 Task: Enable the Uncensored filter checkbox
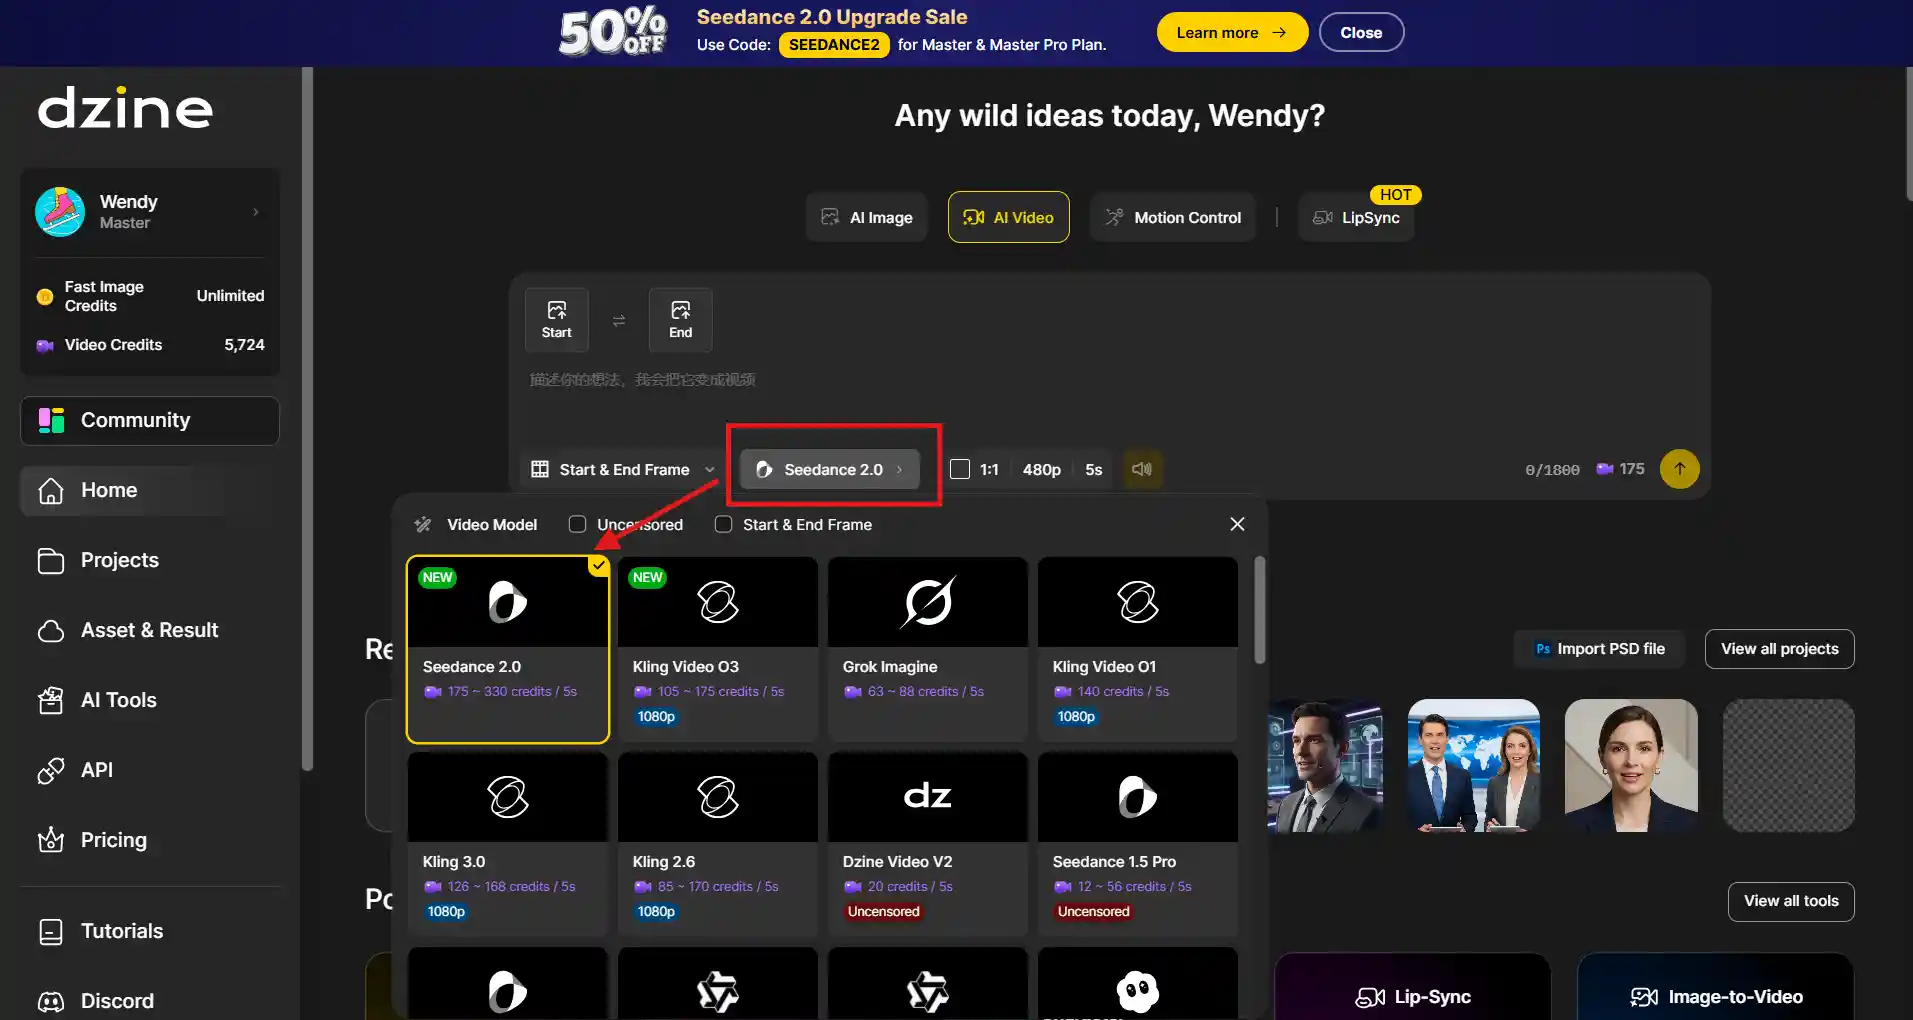[577, 524]
